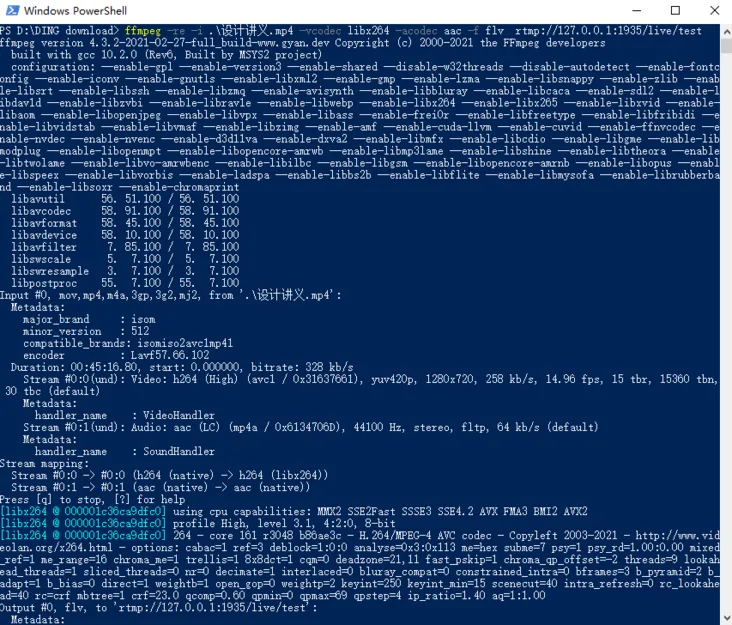Click the 'Output #0, flv, to' line
This screenshot has height=625, width=732.
tap(158, 608)
